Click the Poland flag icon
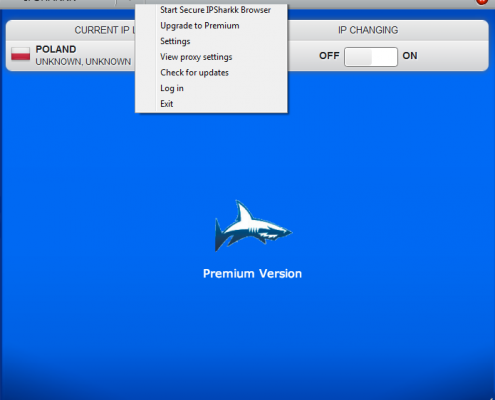This screenshot has width=495, height=400. pos(20,54)
